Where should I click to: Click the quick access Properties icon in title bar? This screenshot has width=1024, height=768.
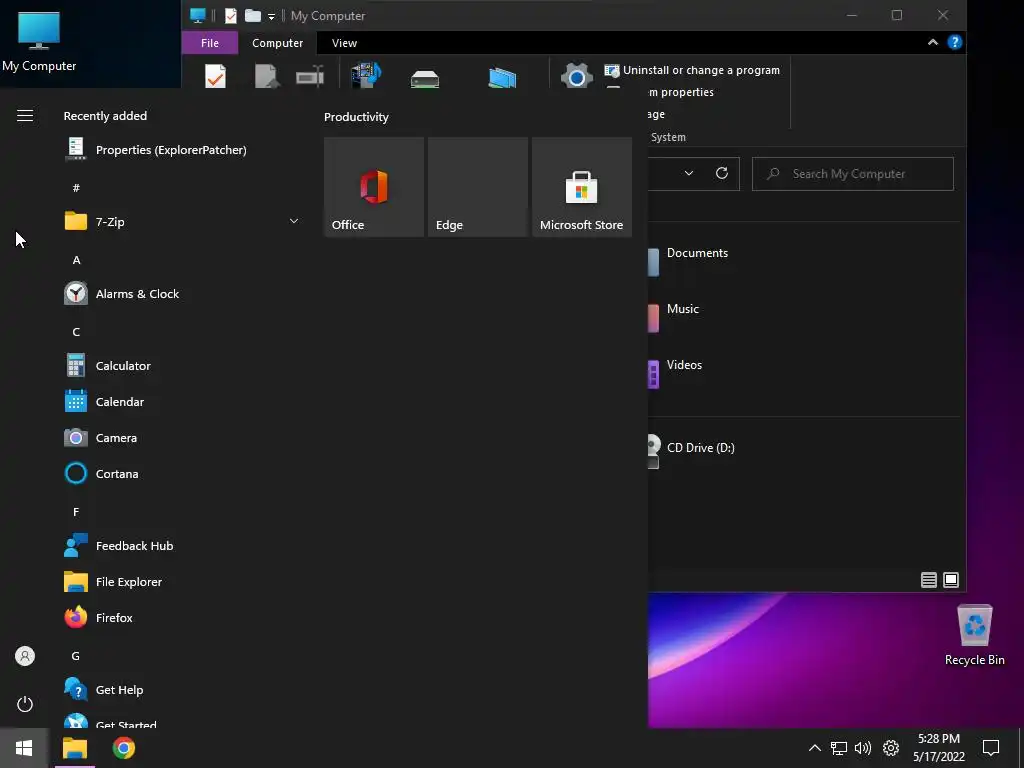231,16
